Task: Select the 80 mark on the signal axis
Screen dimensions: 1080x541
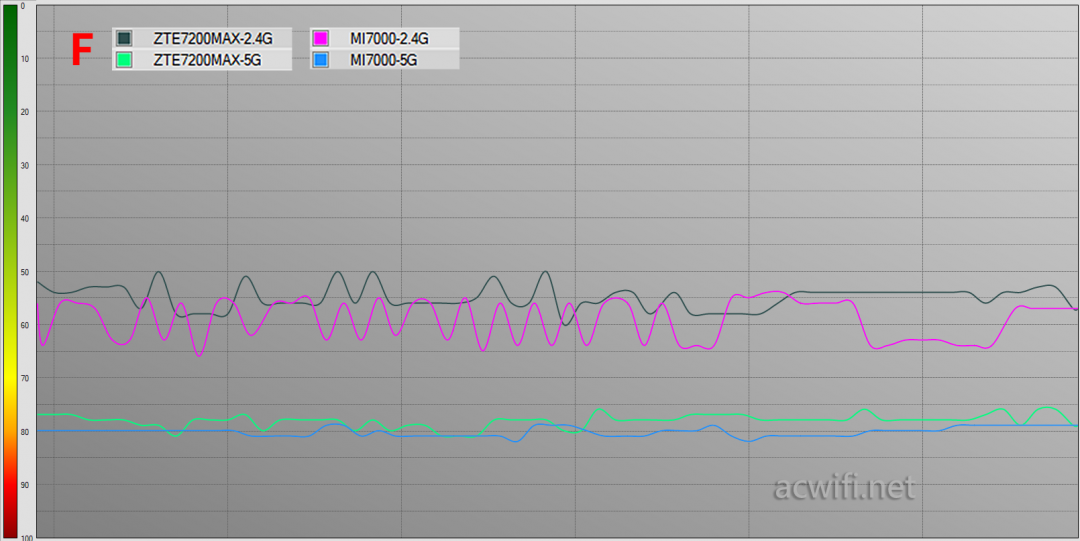Action: 23,431
